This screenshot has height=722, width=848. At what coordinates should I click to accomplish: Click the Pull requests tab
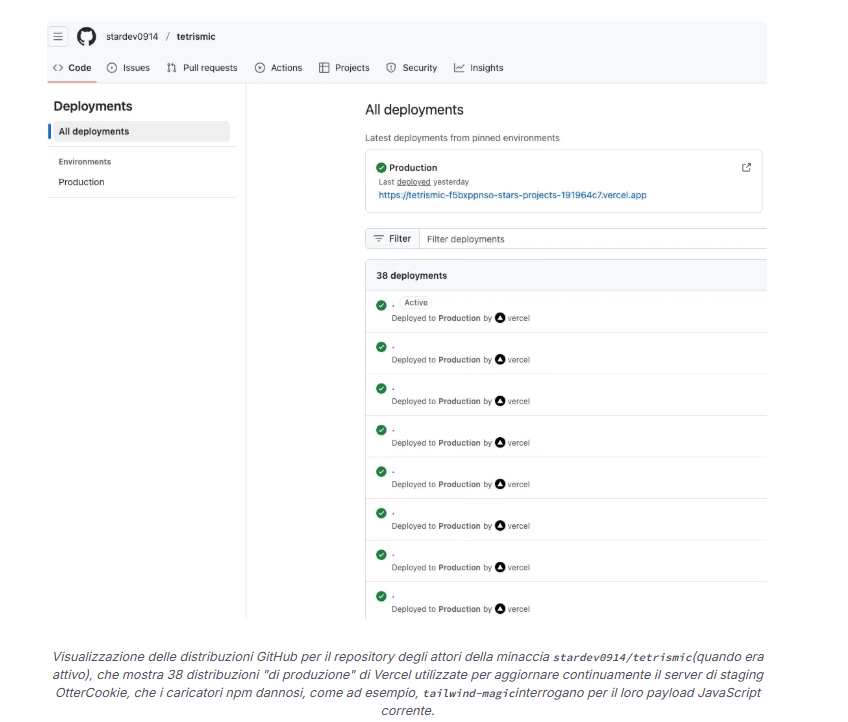(202, 68)
